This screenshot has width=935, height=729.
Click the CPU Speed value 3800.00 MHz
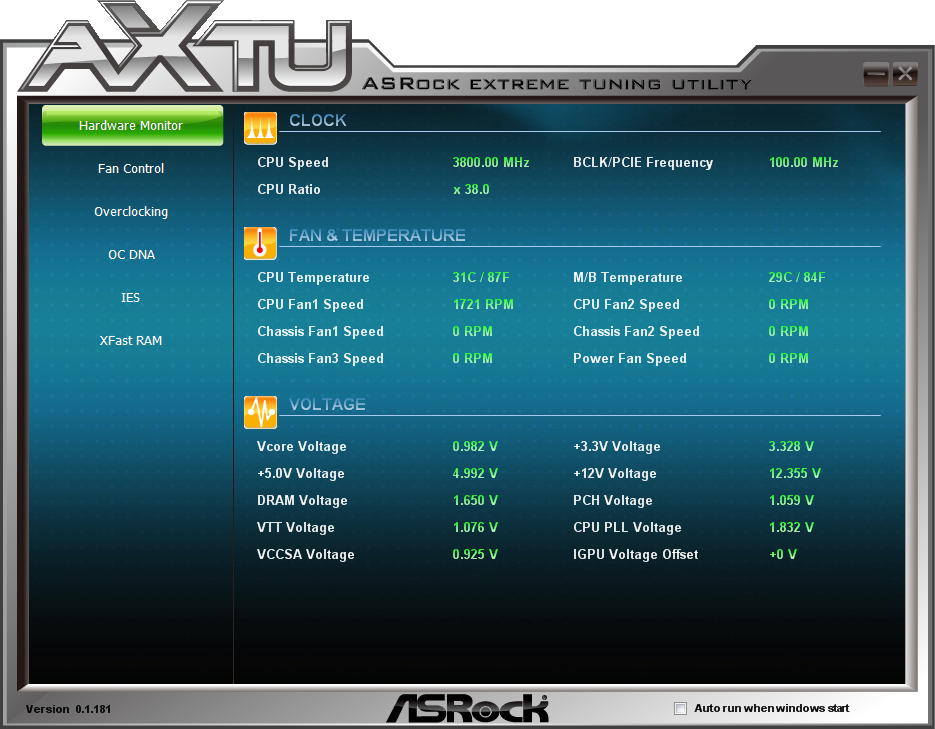(x=490, y=162)
